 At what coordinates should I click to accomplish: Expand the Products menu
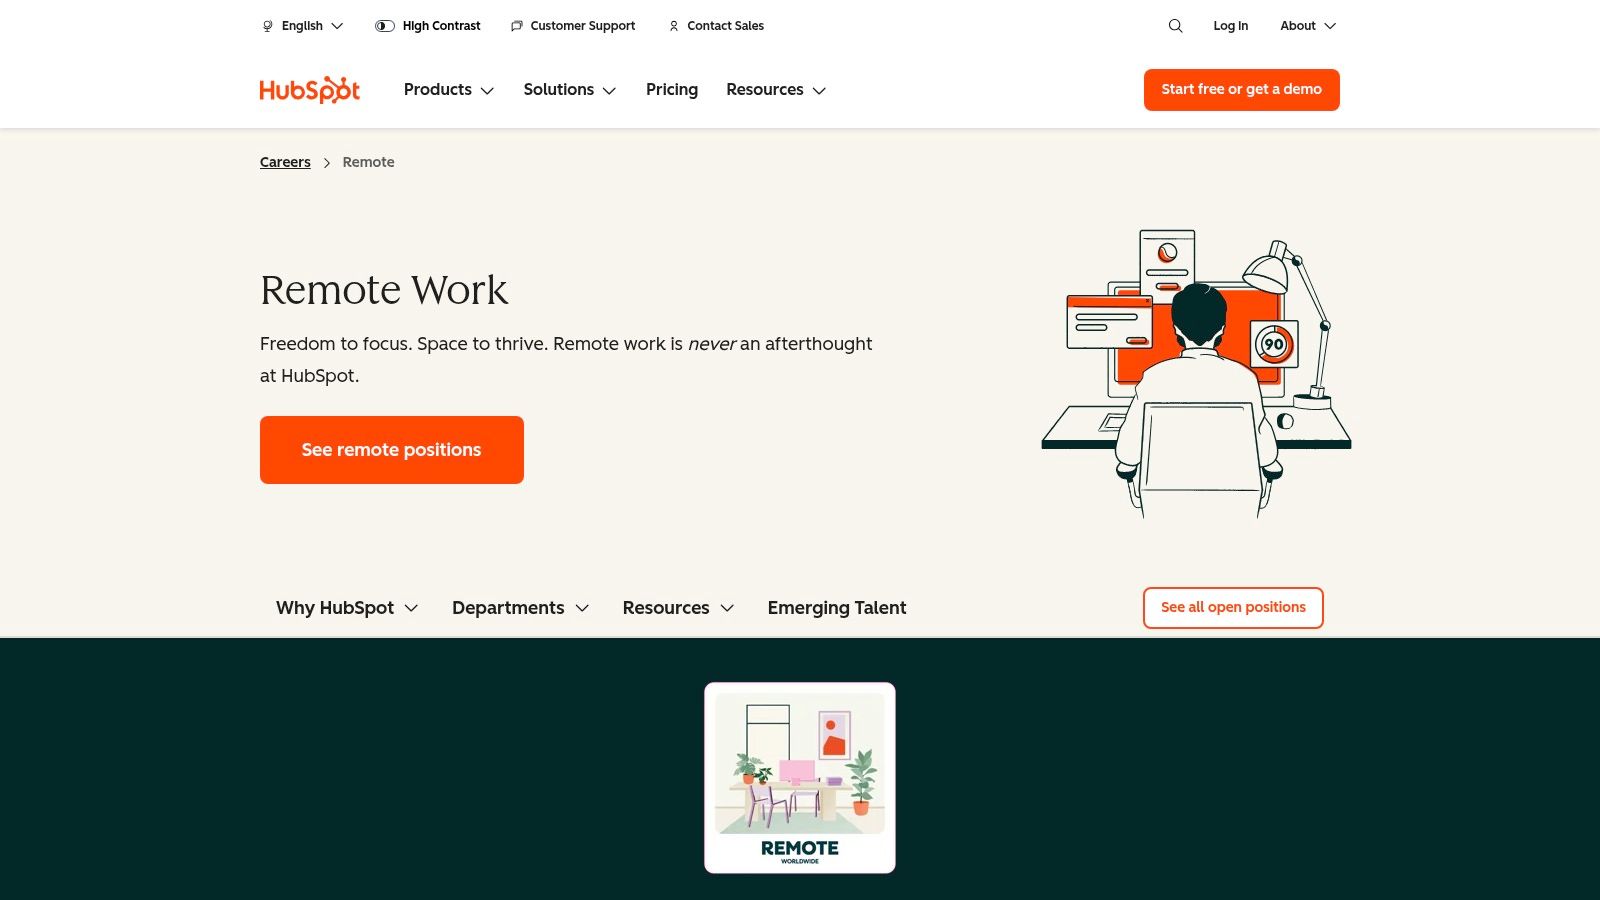(x=449, y=90)
